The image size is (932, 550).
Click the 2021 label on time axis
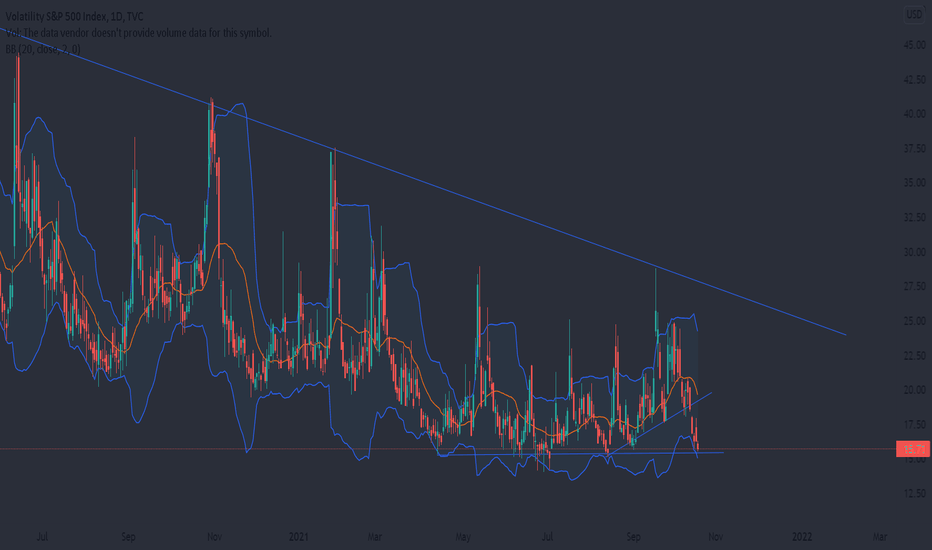pyautogui.click(x=298, y=537)
